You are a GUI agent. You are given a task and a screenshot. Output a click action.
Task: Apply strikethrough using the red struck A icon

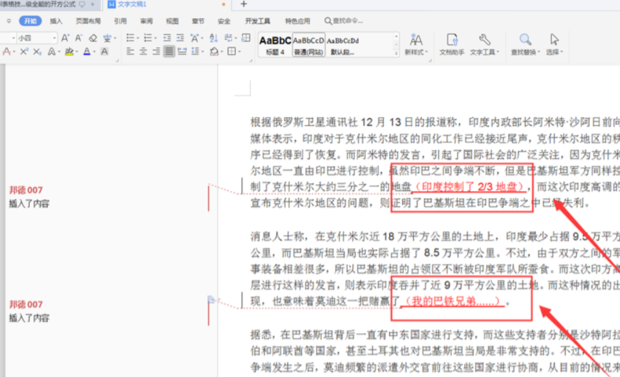click(x=7, y=51)
